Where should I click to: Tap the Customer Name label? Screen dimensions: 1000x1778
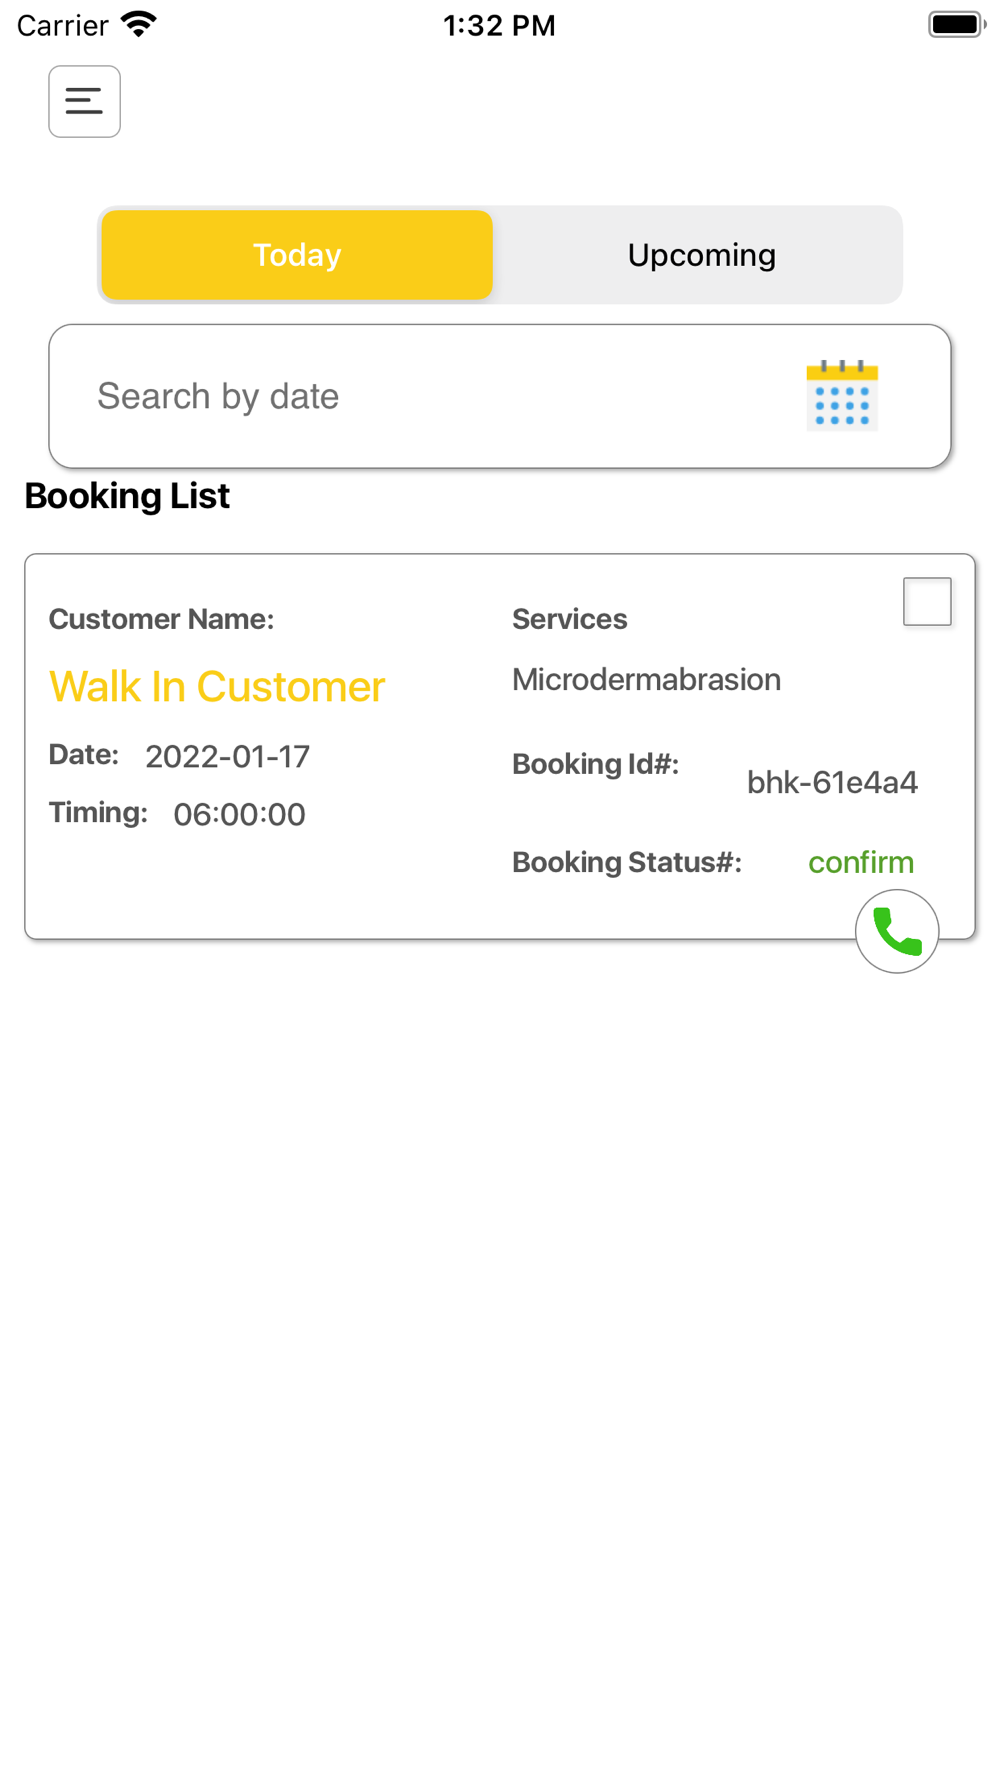click(161, 619)
